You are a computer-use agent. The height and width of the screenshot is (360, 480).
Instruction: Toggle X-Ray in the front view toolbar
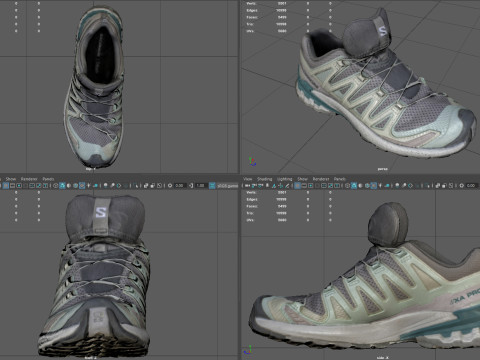[x=146, y=186]
